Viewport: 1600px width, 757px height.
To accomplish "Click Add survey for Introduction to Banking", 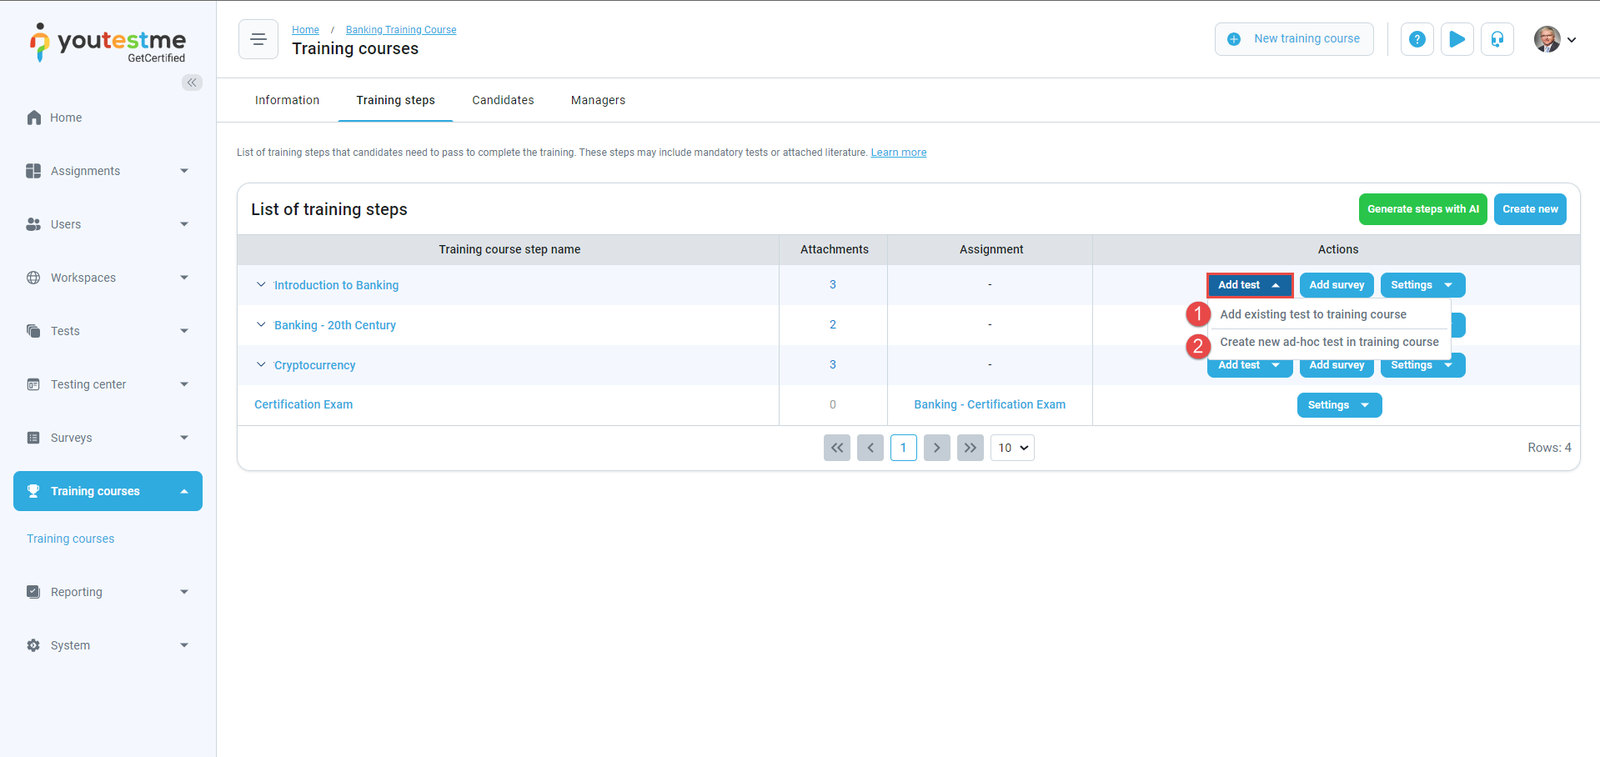I will tap(1337, 285).
